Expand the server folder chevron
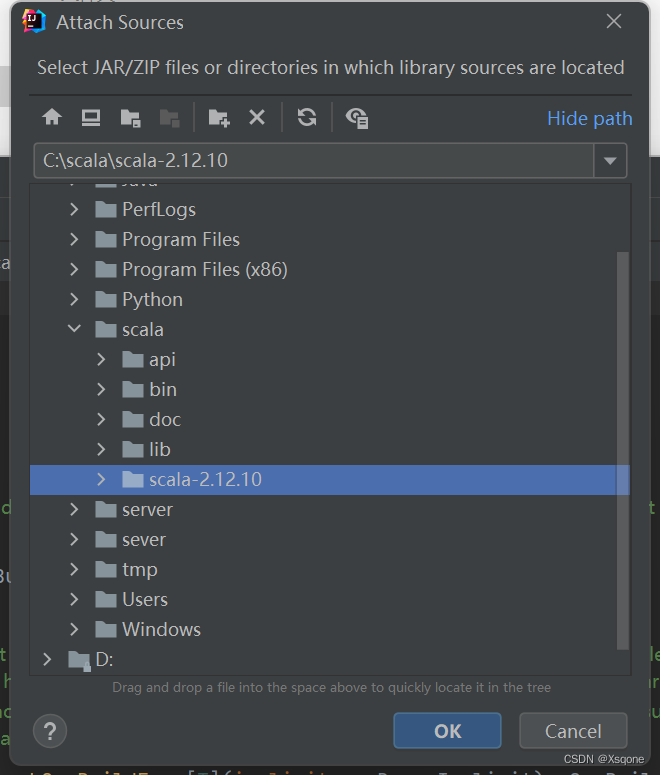This screenshot has width=660, height=775. (x=74, y=510)
